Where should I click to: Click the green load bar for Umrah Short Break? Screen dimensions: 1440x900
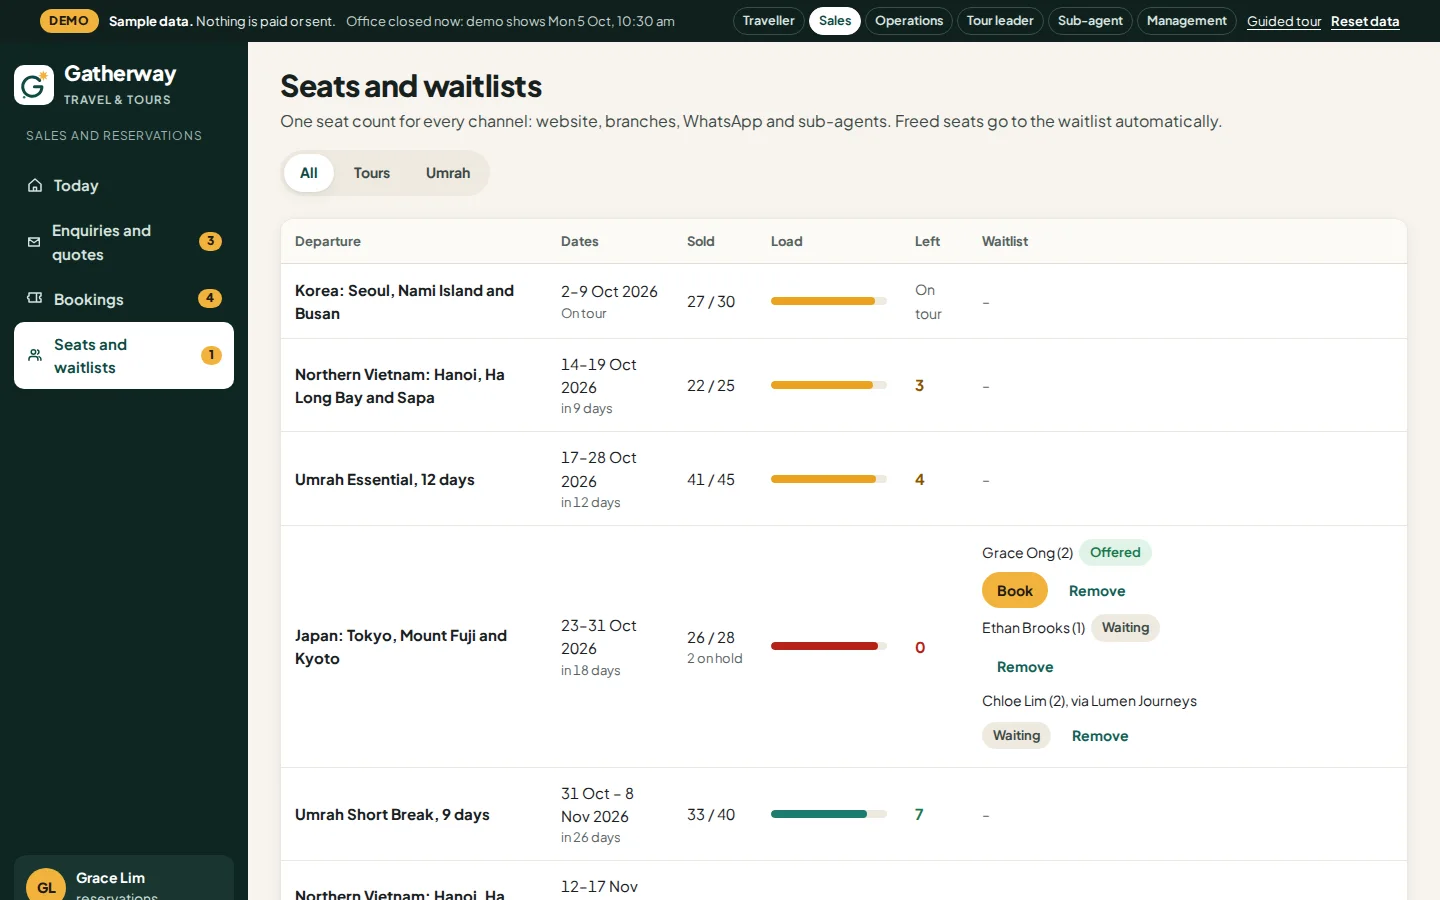(829, 814)
